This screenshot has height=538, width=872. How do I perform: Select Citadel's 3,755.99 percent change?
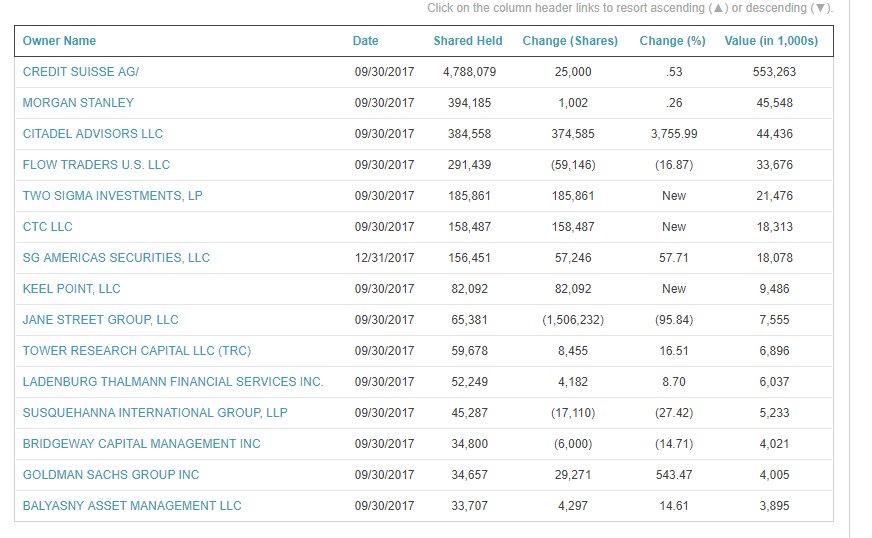[x=674, y=134]
